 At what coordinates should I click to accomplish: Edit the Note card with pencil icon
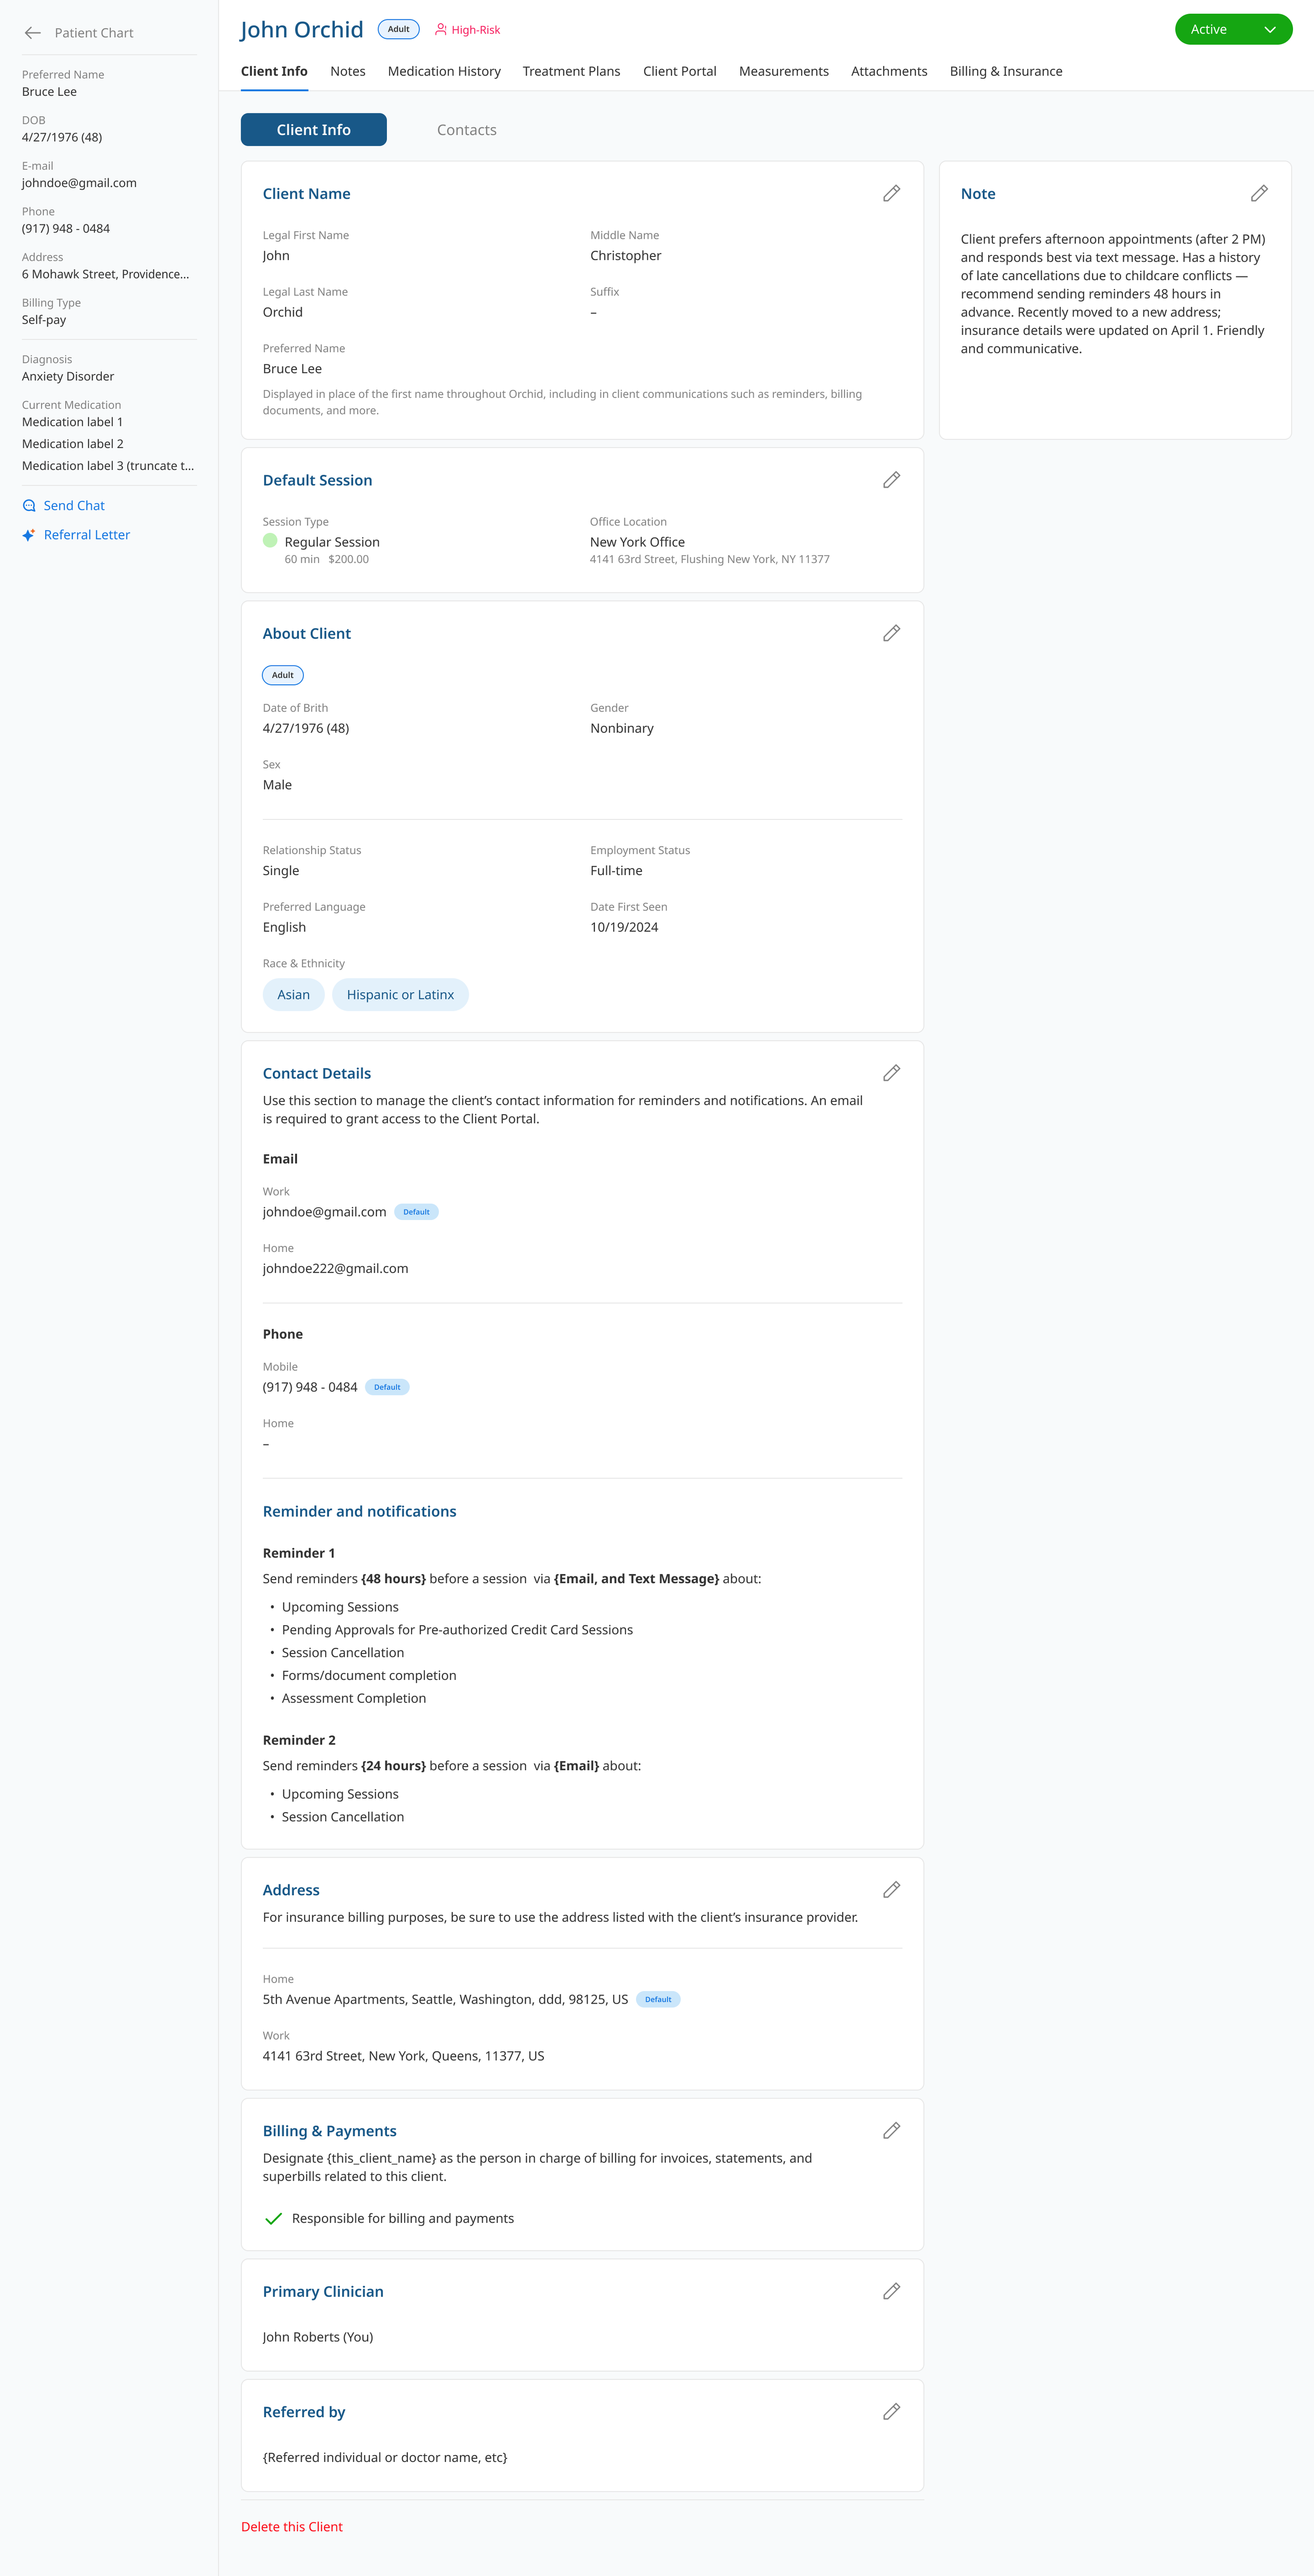click(1259, 193)
